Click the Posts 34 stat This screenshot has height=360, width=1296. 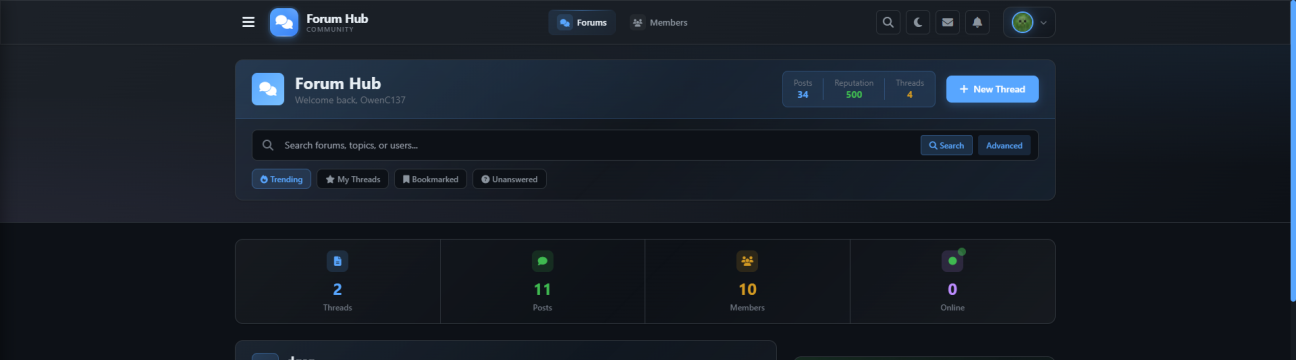coord(803,89)
